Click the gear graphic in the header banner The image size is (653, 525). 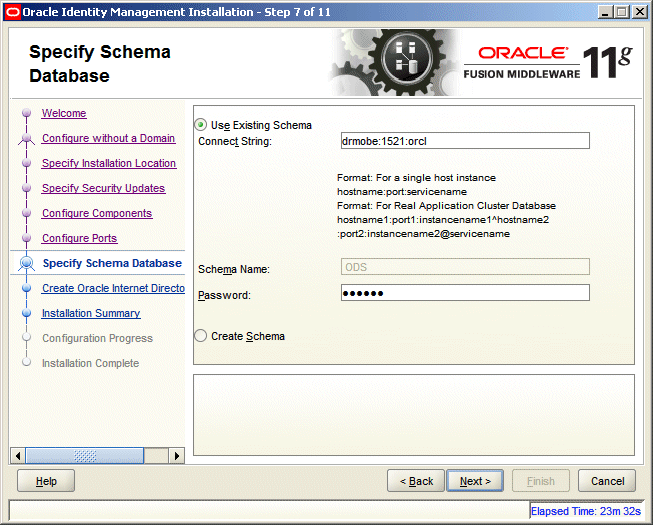click(396, 62)
